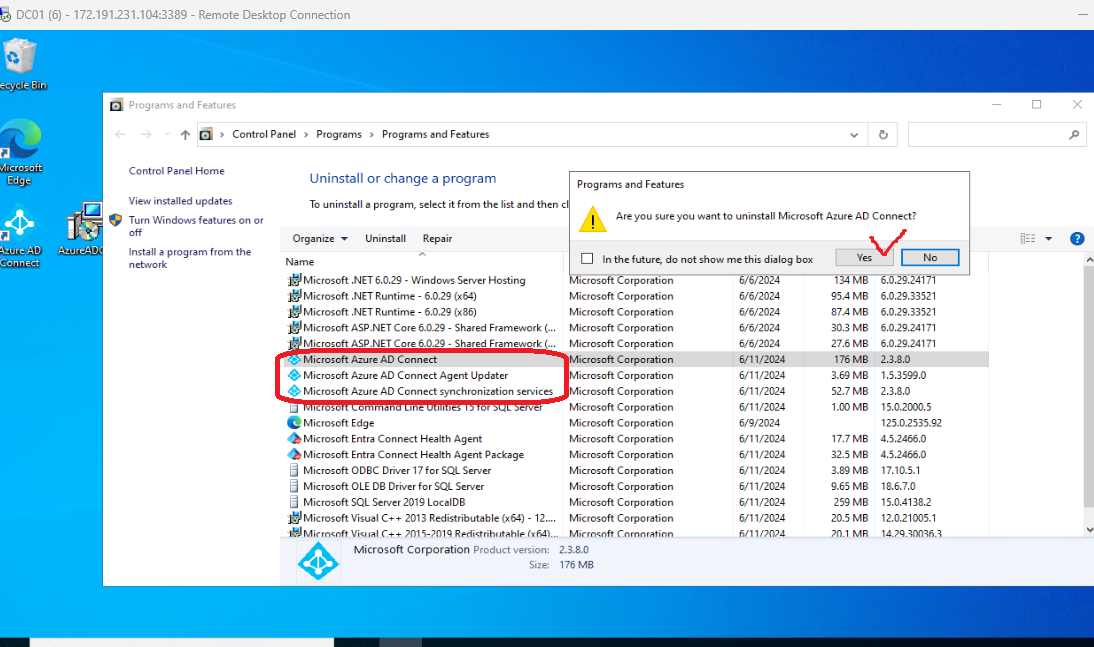Image resolution: width=1094 pixels, height=647 pixels.
Task: Open Microsoft Edge desktop shortcut
Action: pos(21,152)
